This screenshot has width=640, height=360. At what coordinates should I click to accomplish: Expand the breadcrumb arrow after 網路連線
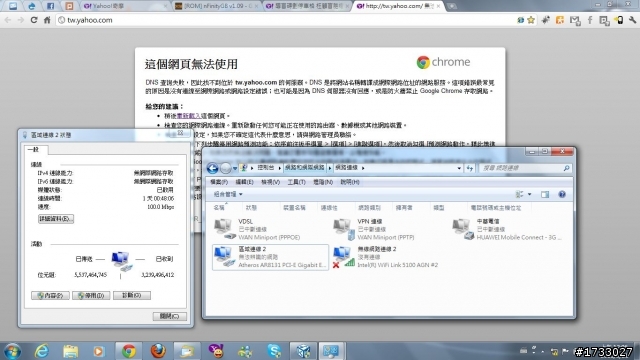363,168
